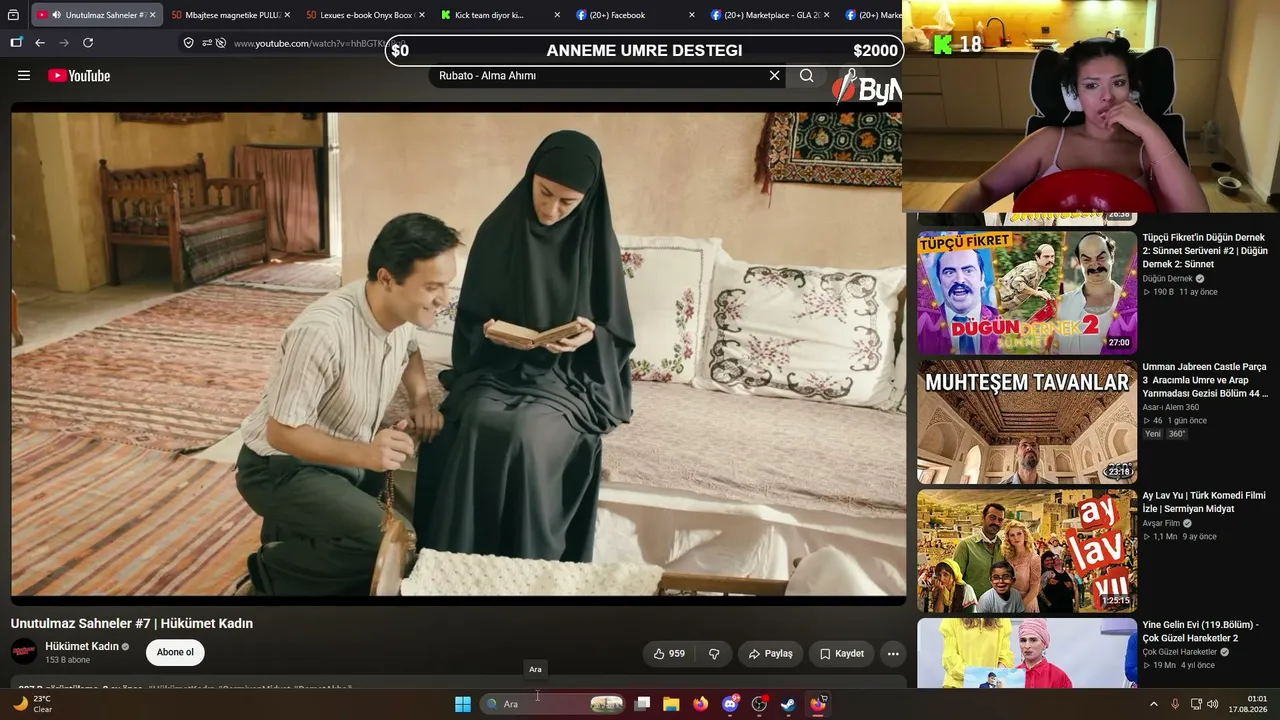Go to the YouTube home logo
The height and width of the screenshot is (720, 1280).
(x=79, y=76)
